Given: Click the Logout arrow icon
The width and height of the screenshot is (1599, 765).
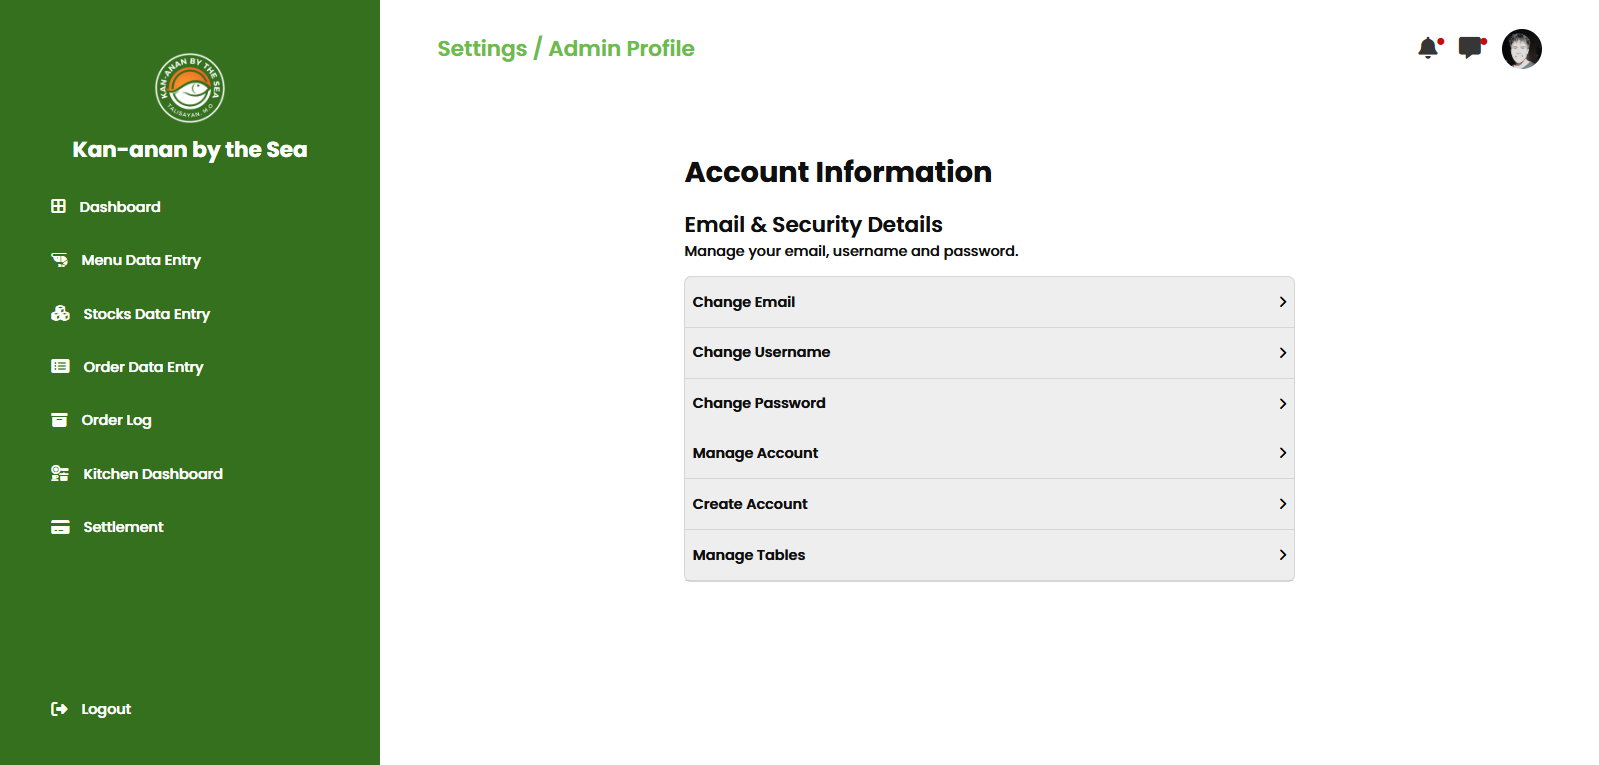Looking at the screenshot, I should click(60, 709).
